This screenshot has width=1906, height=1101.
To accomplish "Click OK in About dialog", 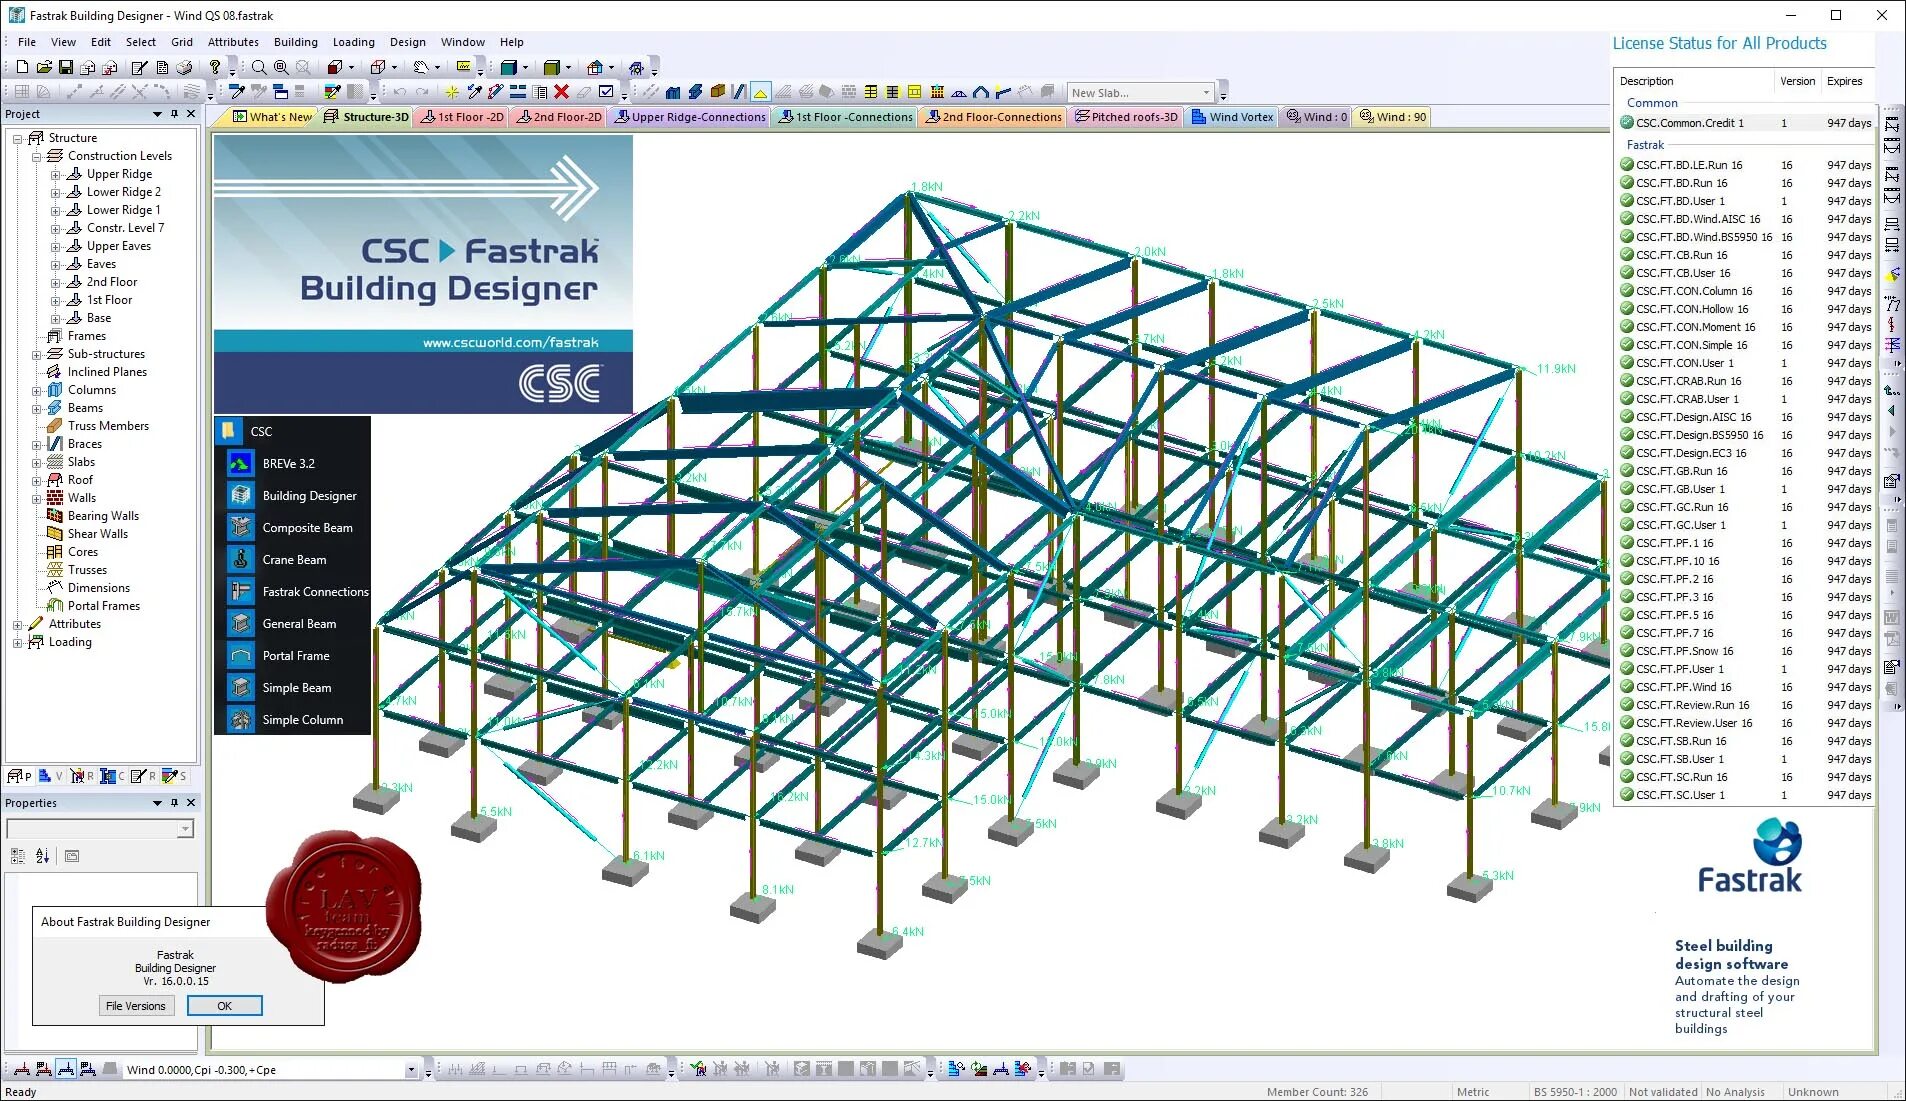I will 225,1006.
